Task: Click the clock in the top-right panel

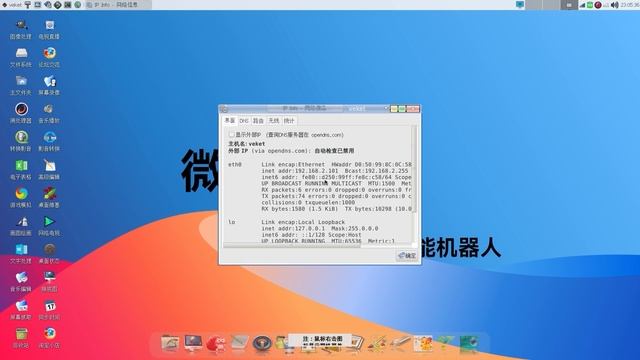Action: tap(630, 5)
